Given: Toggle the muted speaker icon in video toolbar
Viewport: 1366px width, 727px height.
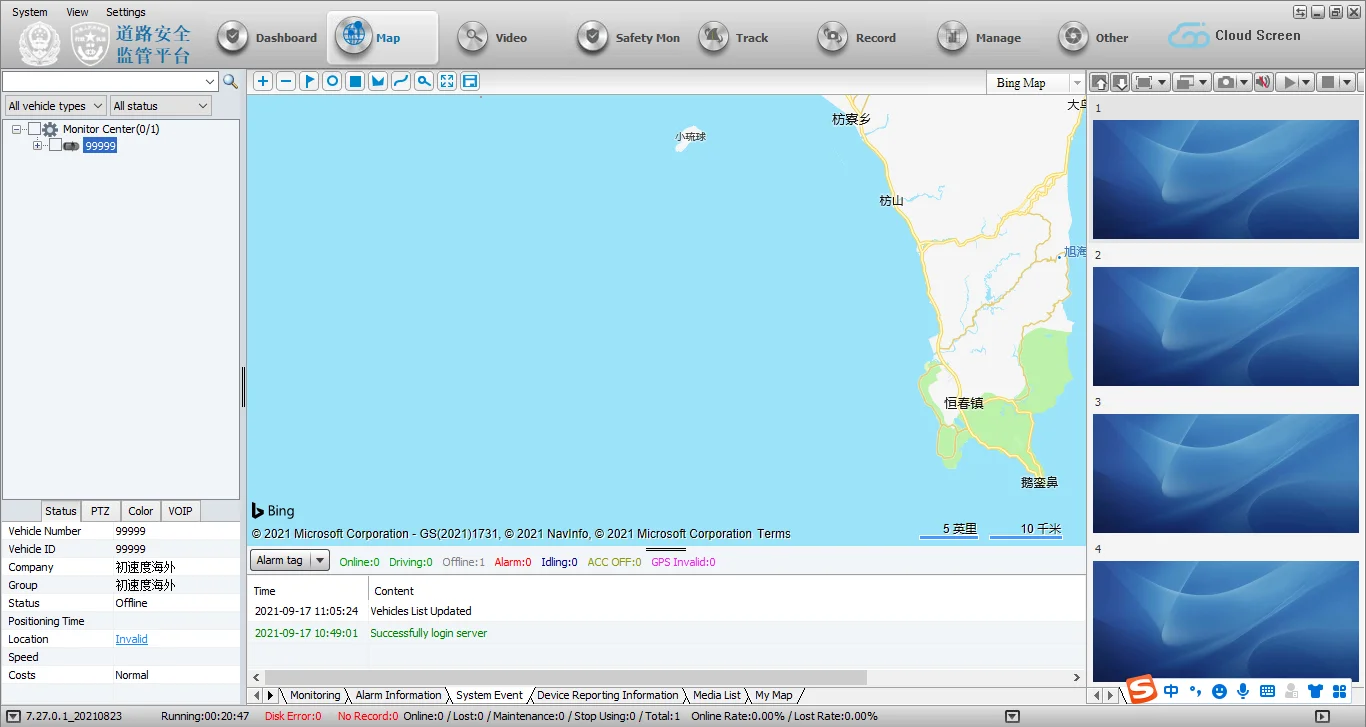Looking at the screenshot, I should click(x=1263, y=82).
